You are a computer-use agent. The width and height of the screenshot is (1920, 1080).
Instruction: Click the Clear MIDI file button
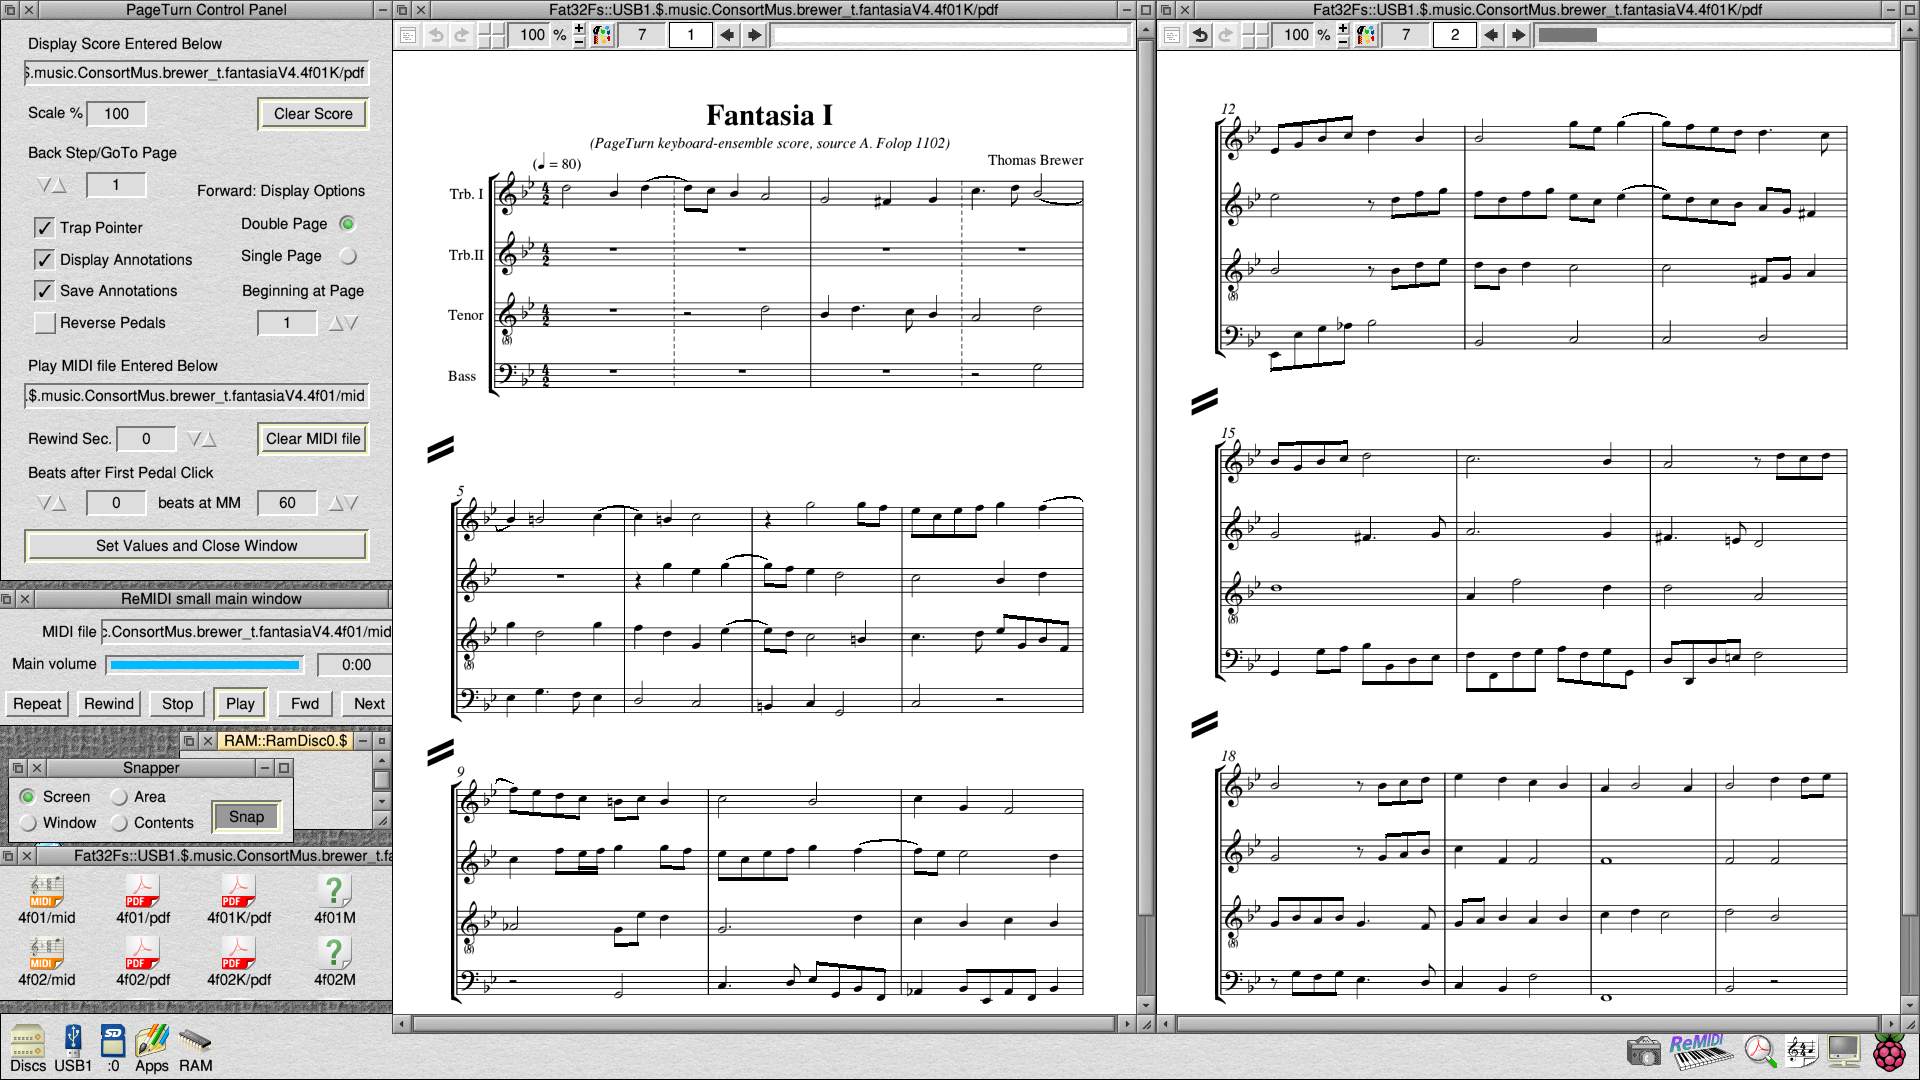point(313,439)
